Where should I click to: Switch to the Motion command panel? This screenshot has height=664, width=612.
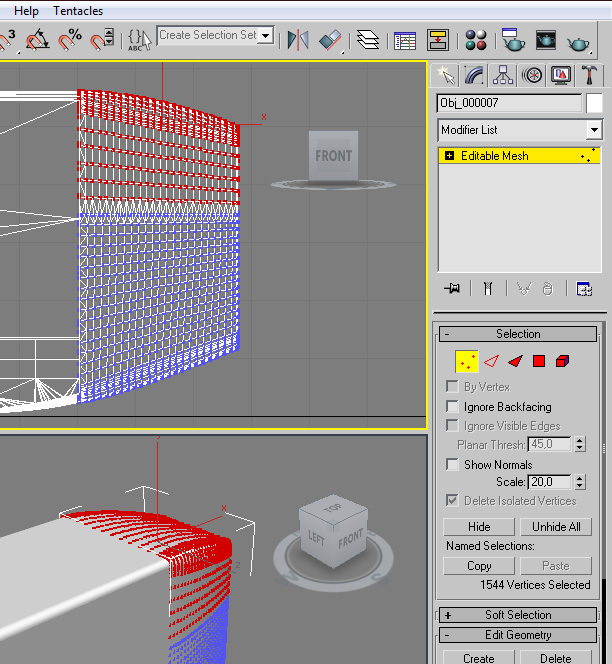(x=532, y=75)
